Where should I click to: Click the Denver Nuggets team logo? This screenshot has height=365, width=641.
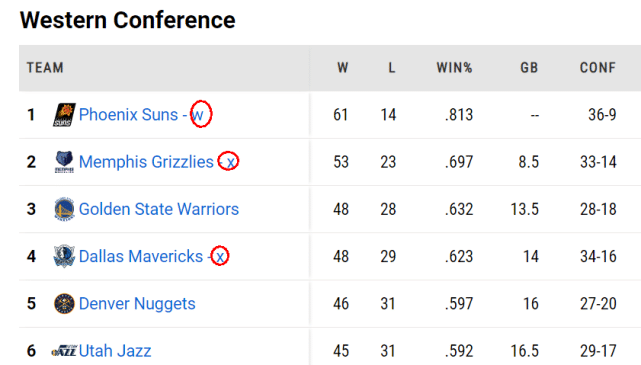coord(64,304)
